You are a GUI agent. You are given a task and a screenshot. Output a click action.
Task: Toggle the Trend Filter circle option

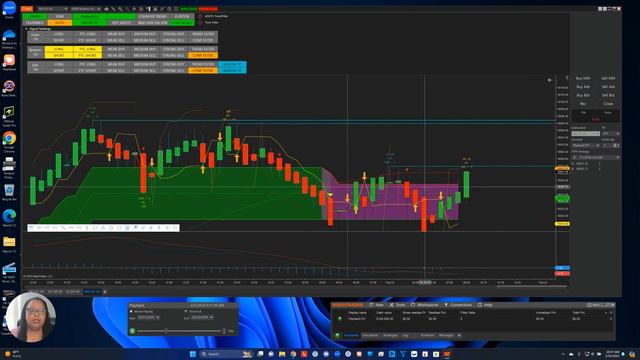200,16
